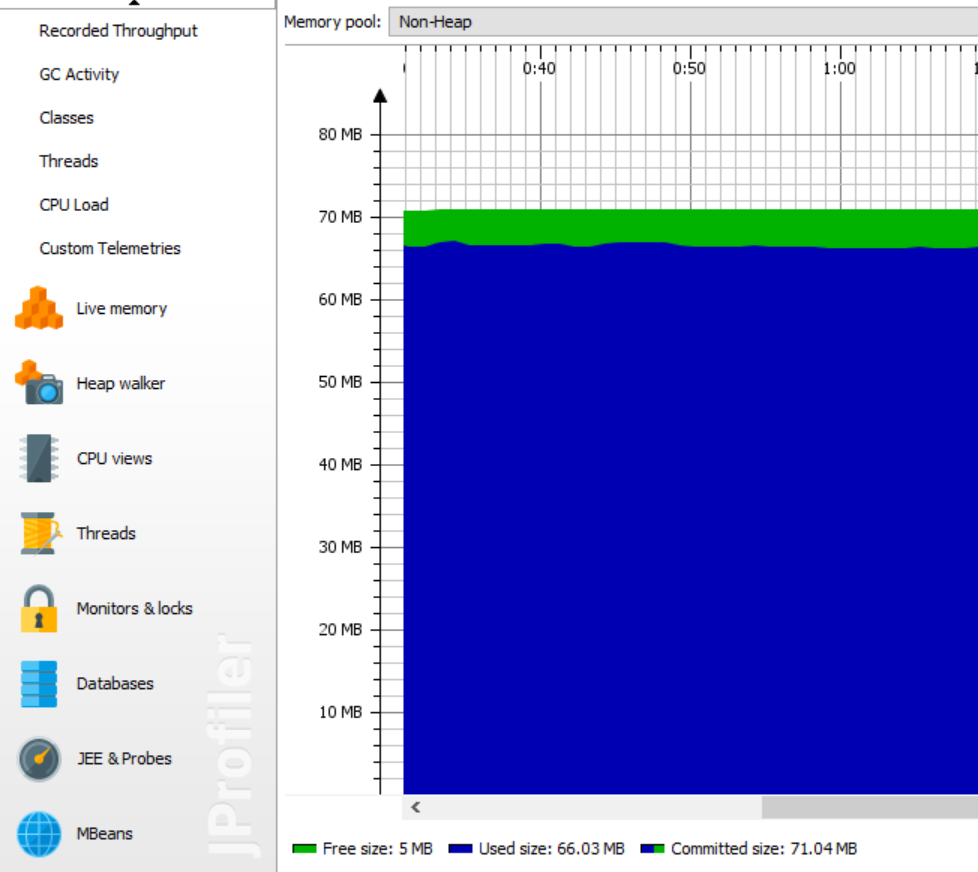Open the Monitors & locks padlock icon
The height and width of the screenshot is (872, 978).
point(39,609)
